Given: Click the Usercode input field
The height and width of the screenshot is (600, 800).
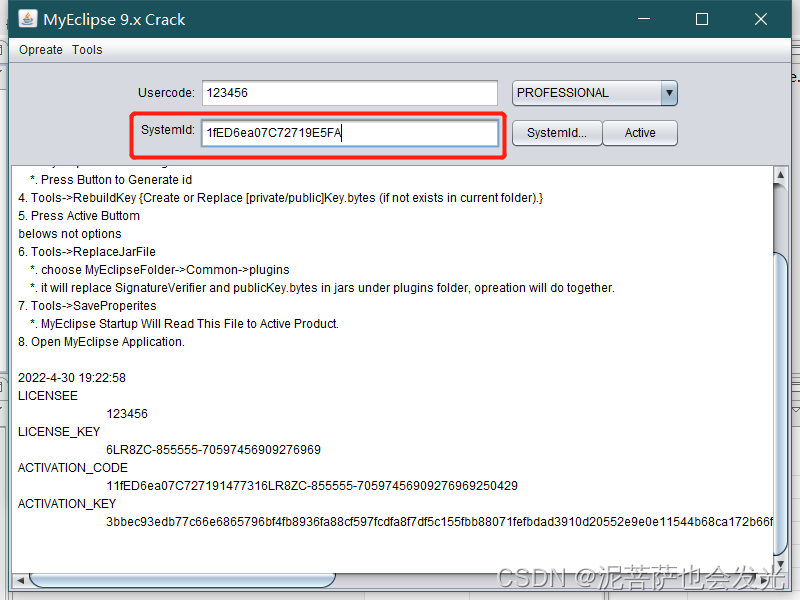Looking at the screenshot, I should coord(349,93).
